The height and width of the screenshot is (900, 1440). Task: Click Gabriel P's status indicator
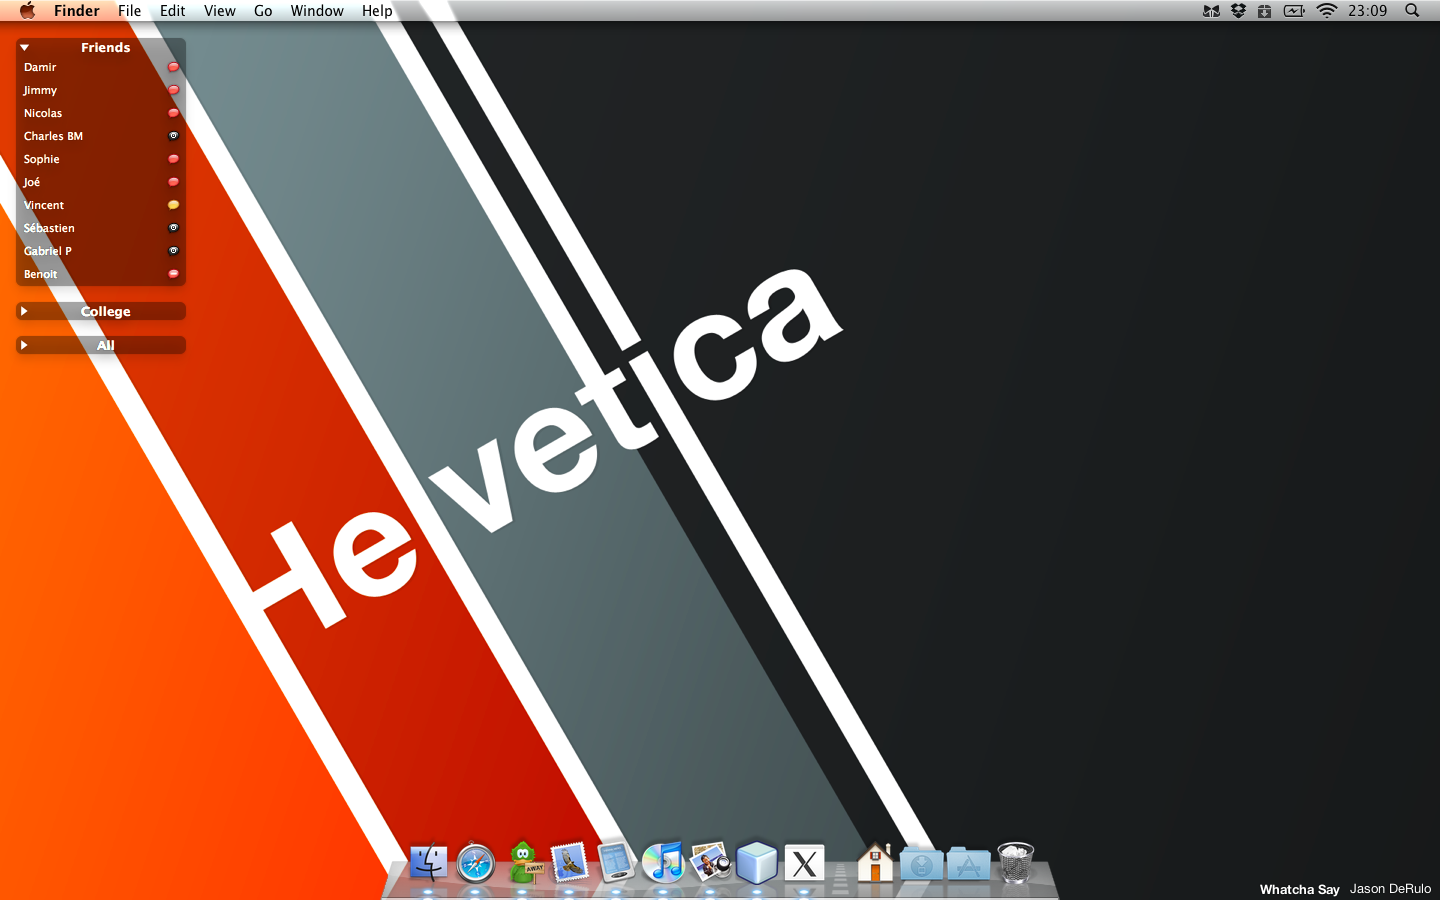[x=173, y=251]
